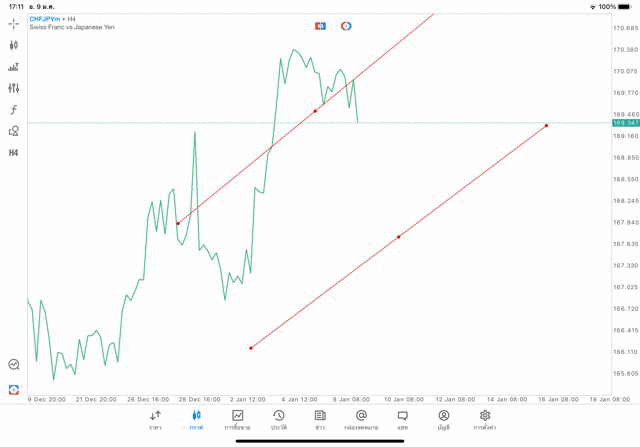This screenshot has width=640, height=447.
Task: Open the ประวัติ (History) tab
Action: point(278,420)
